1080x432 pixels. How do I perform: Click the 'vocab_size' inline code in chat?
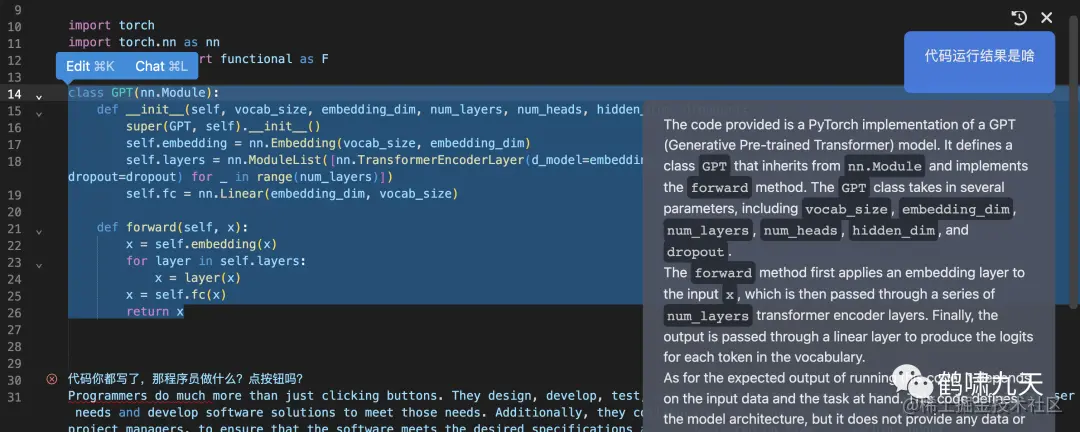[x=847, y=209]
